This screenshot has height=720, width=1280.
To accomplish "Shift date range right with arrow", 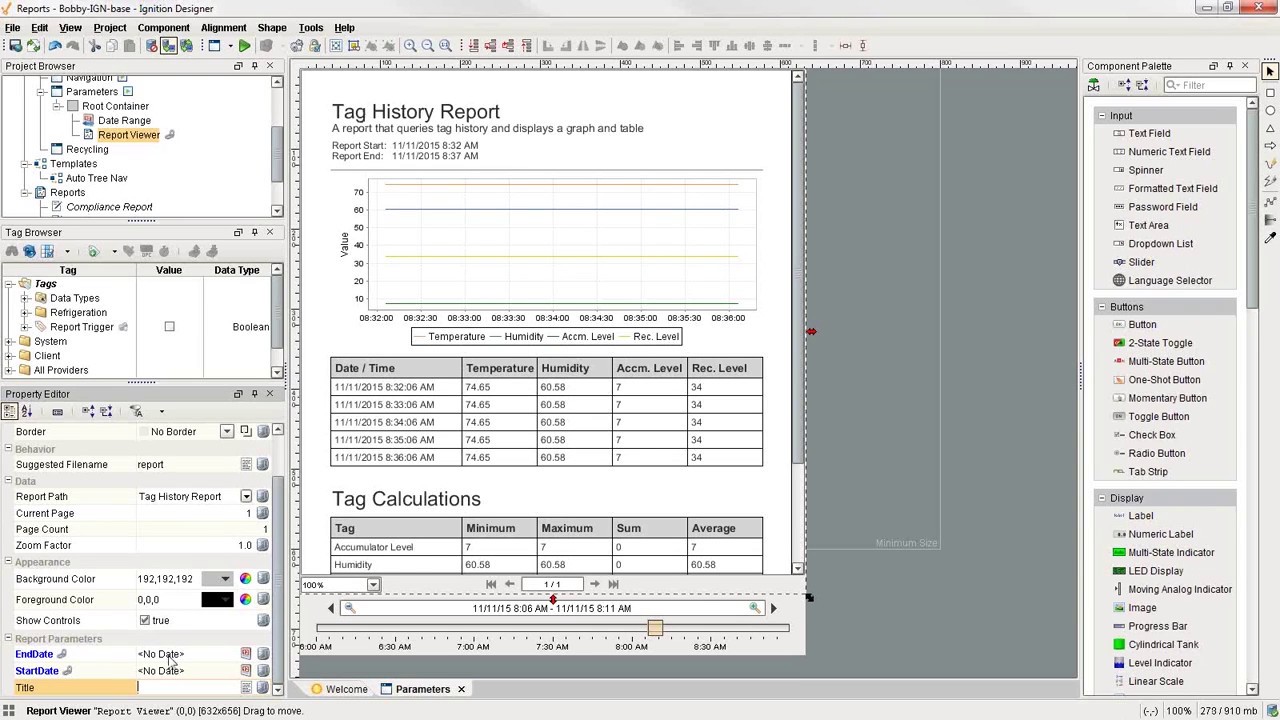I will pyautogui.click(x=773, y=608).
